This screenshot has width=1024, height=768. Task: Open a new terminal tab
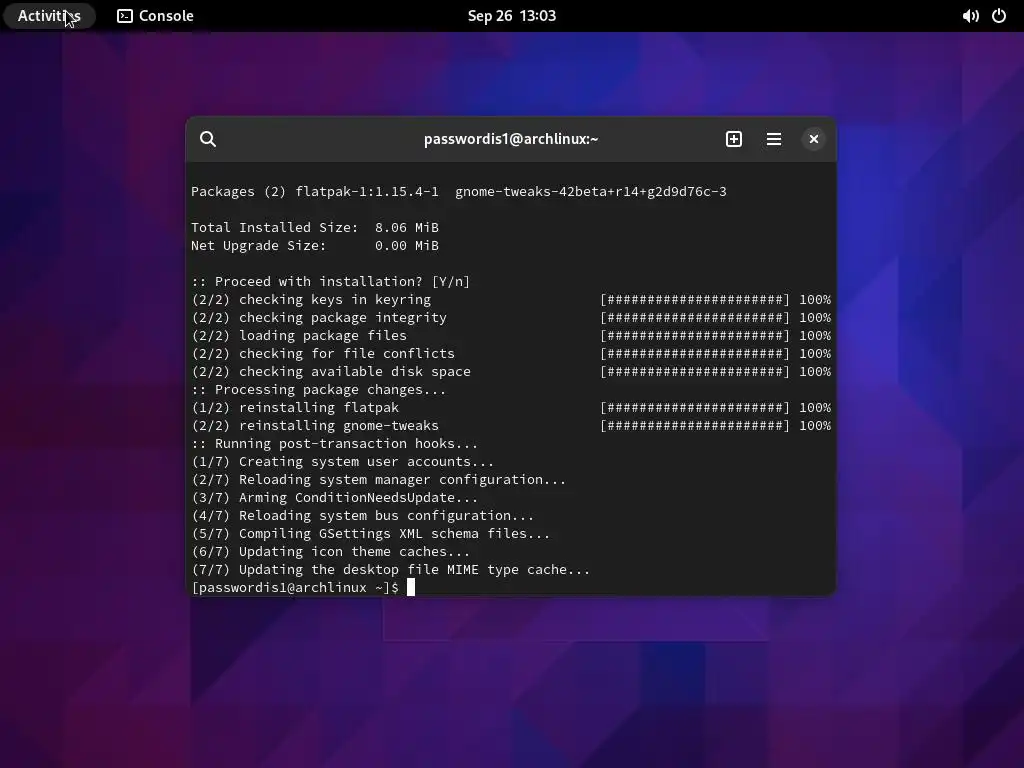(x=733, y=139)
